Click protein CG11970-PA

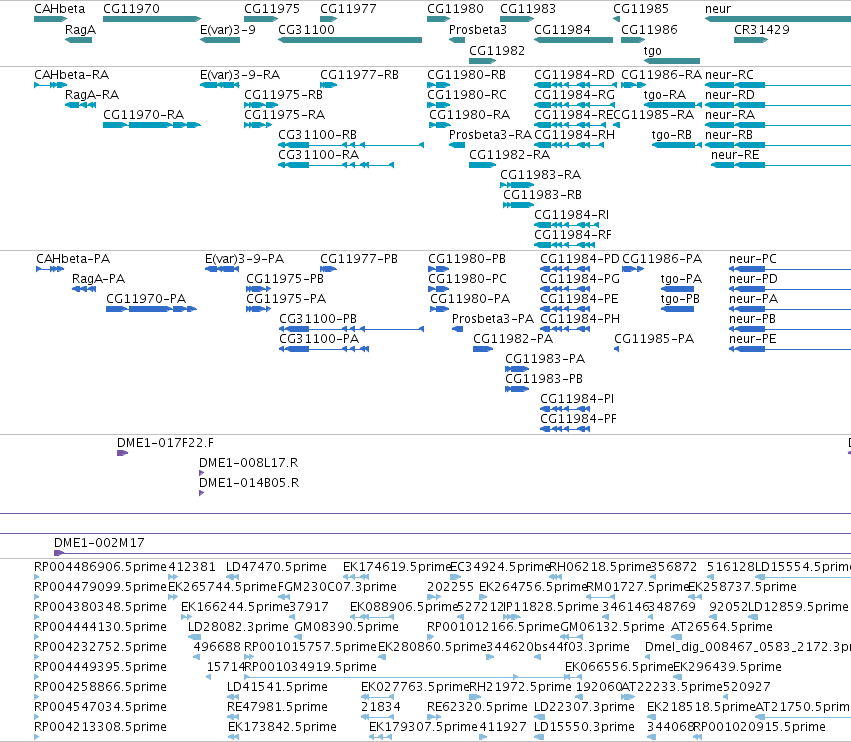click(x=146, y=299)
